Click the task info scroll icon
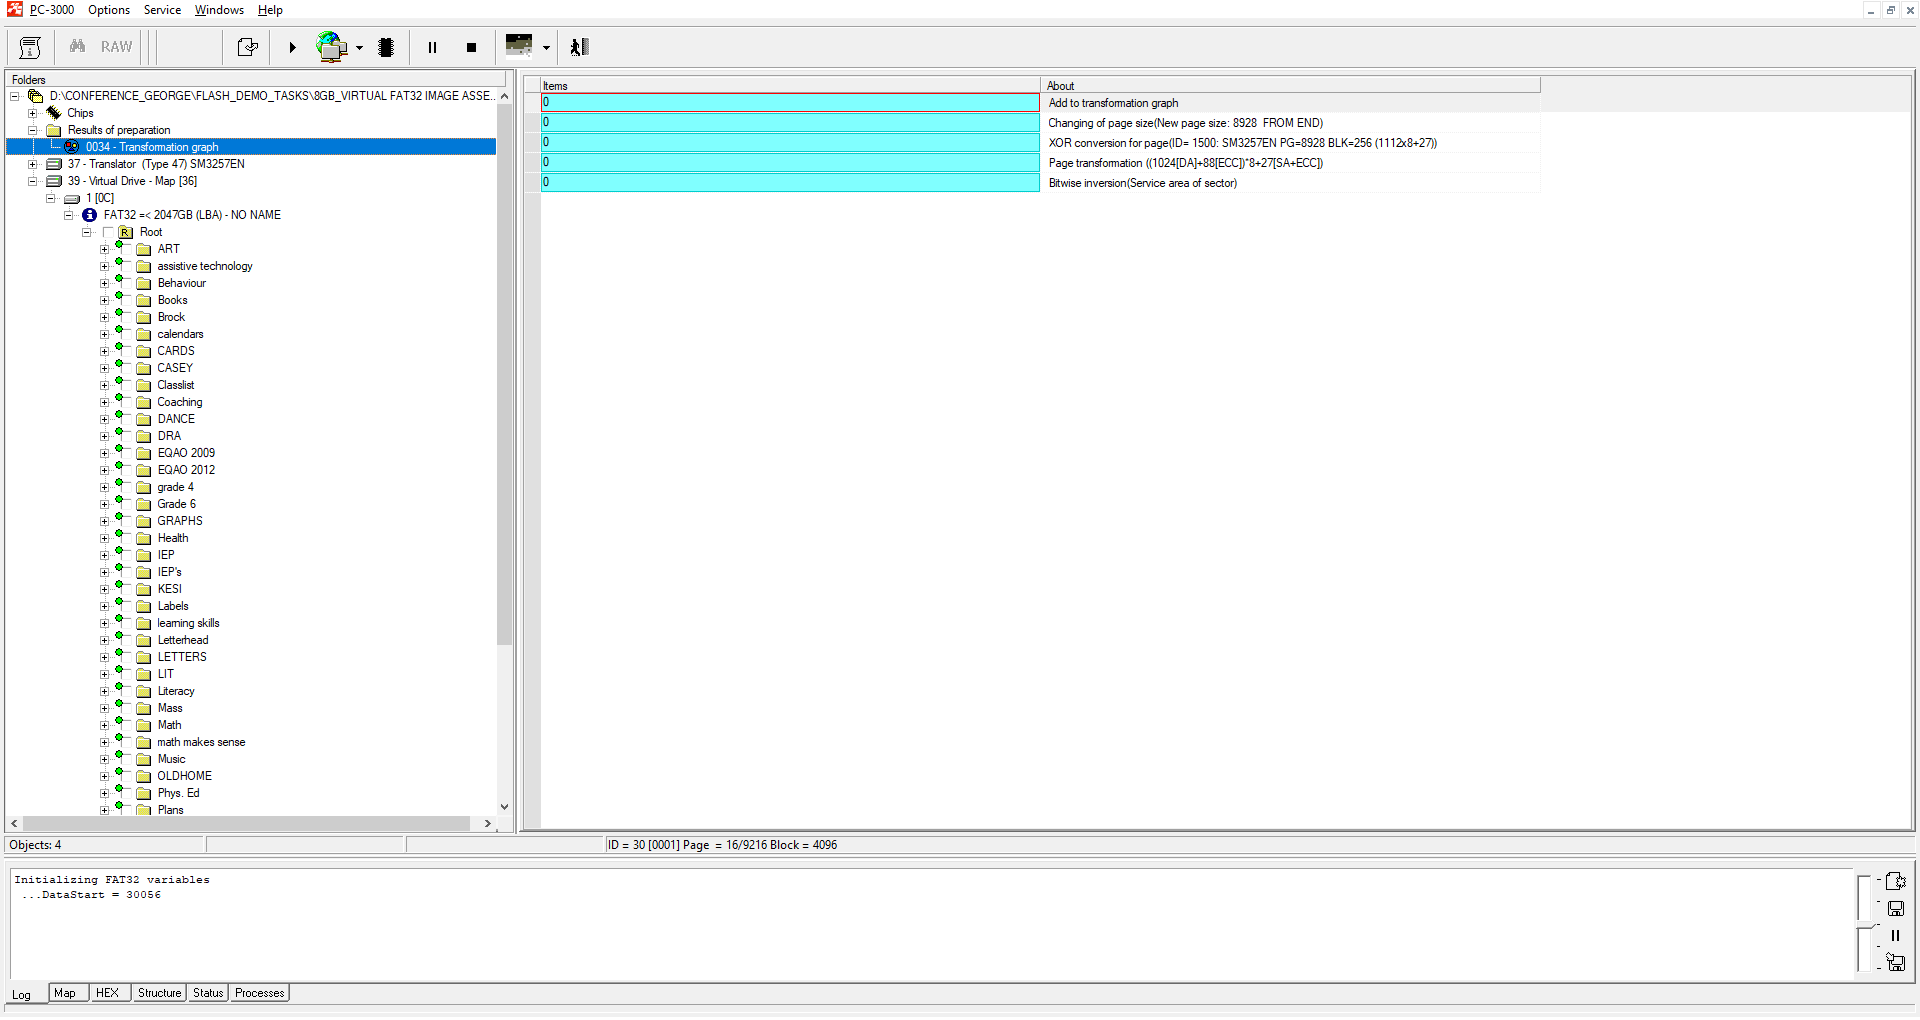The image size is (1920, 1020). pos(30,47)
